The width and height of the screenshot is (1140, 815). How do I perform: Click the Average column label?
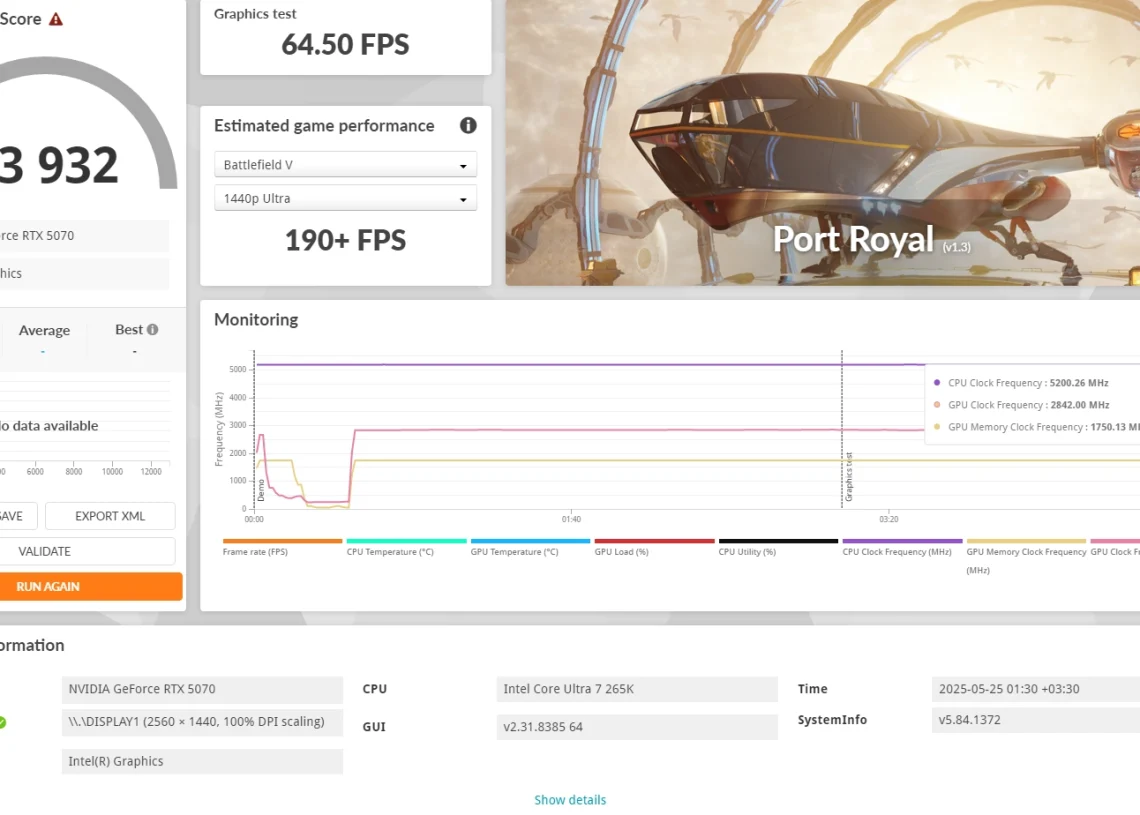click(44, 331)
